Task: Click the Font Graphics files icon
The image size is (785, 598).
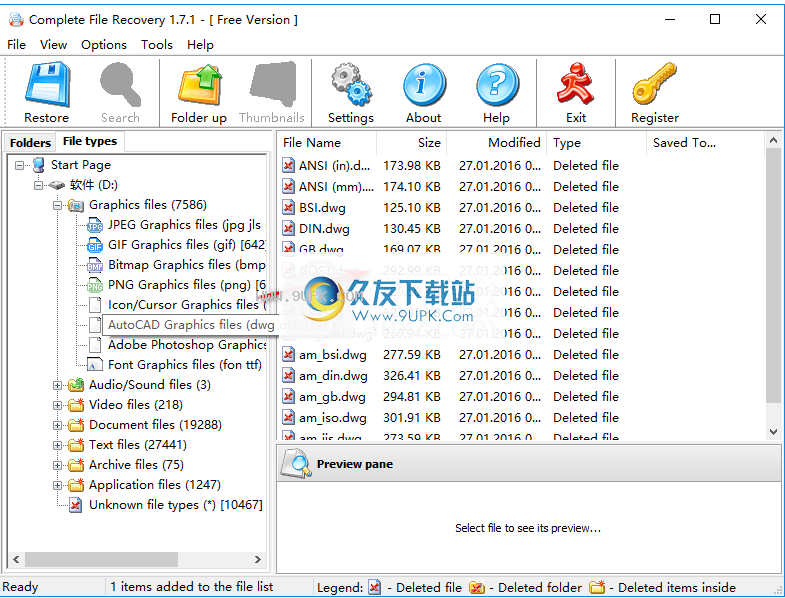Action: (x=95, y=365)
